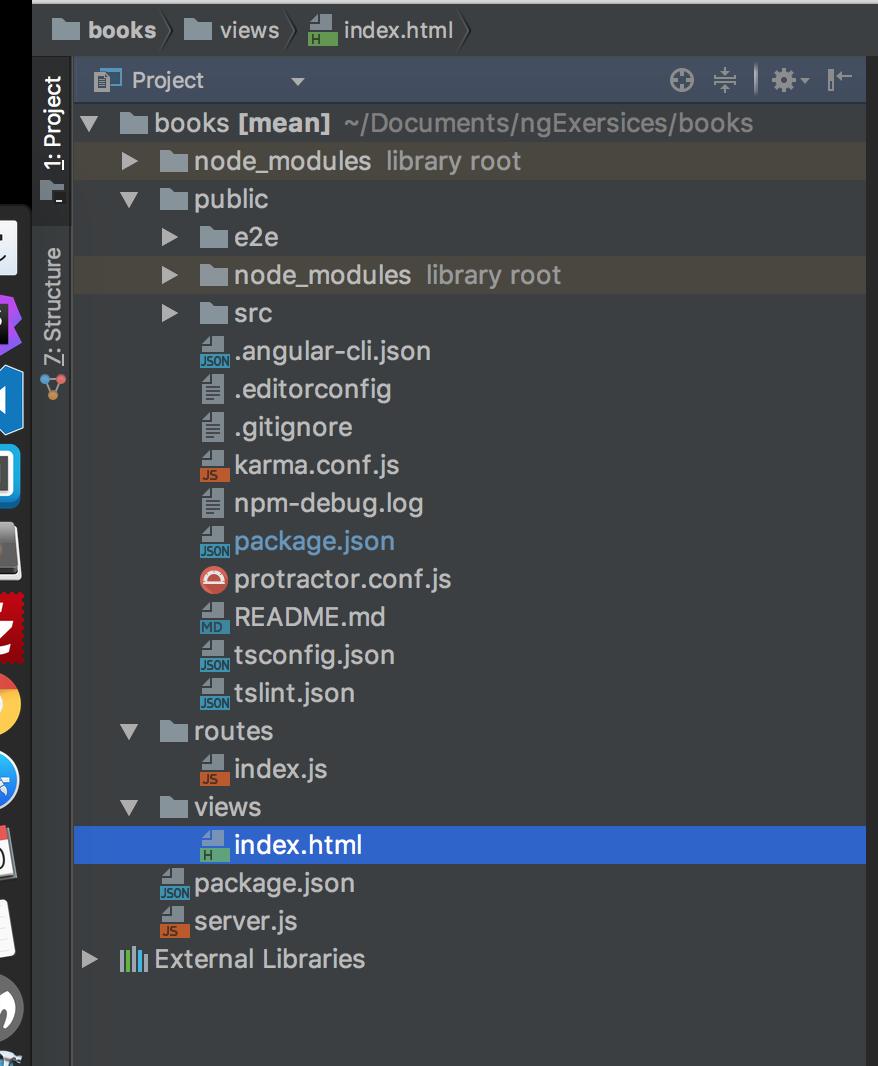This screenshot has width=878, height=1066.
Task: Click the JS icon beside server.js
Action: pyautogui.click(x=173, y=921)
